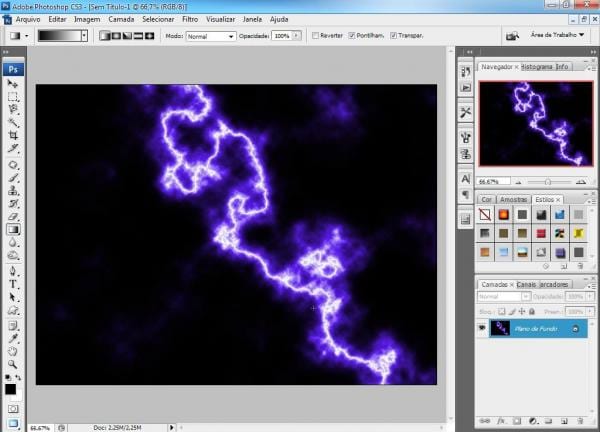Toggle Quick Mask mode
Screen dimensions: 600x432
[13, 409]
